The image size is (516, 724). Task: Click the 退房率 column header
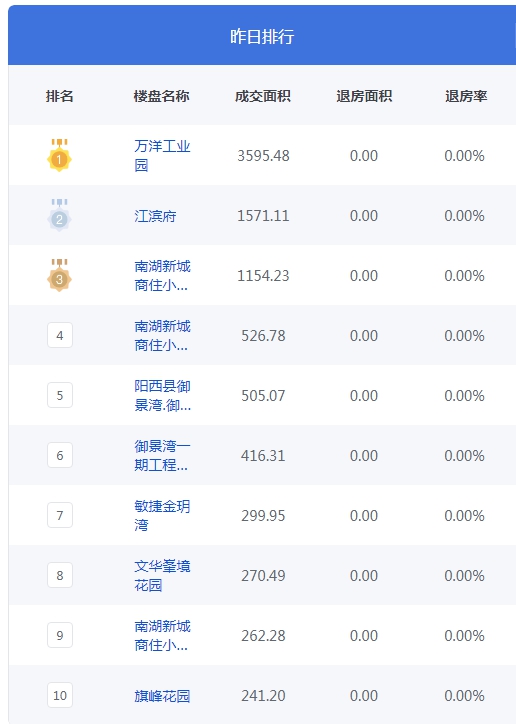(466, 96)
